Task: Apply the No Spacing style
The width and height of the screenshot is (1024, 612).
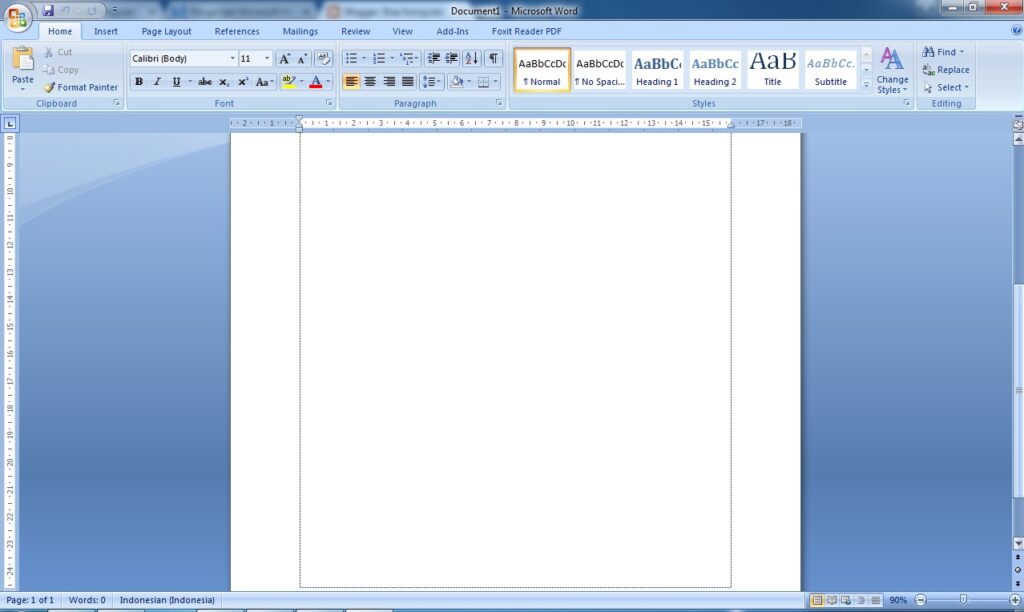Action: pos(600,70)
